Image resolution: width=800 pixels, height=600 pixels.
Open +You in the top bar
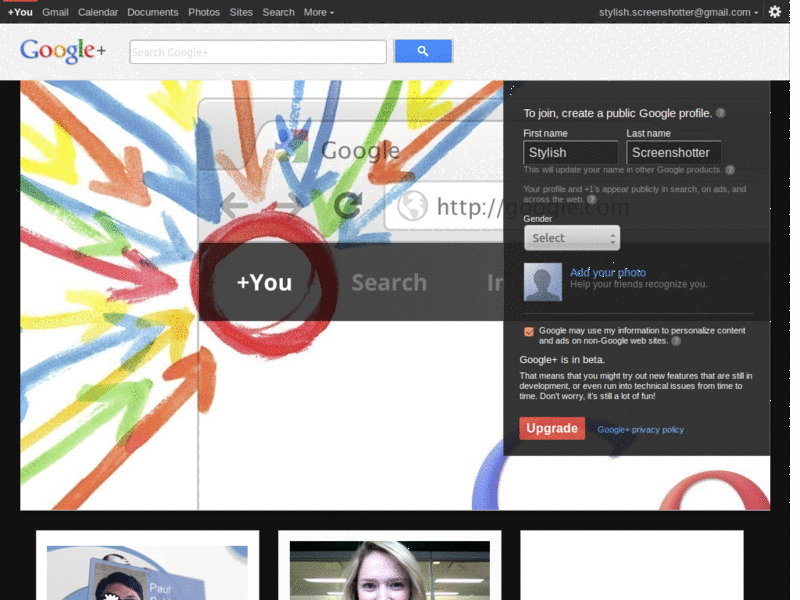pyautogui.click(x=20, y=12)
